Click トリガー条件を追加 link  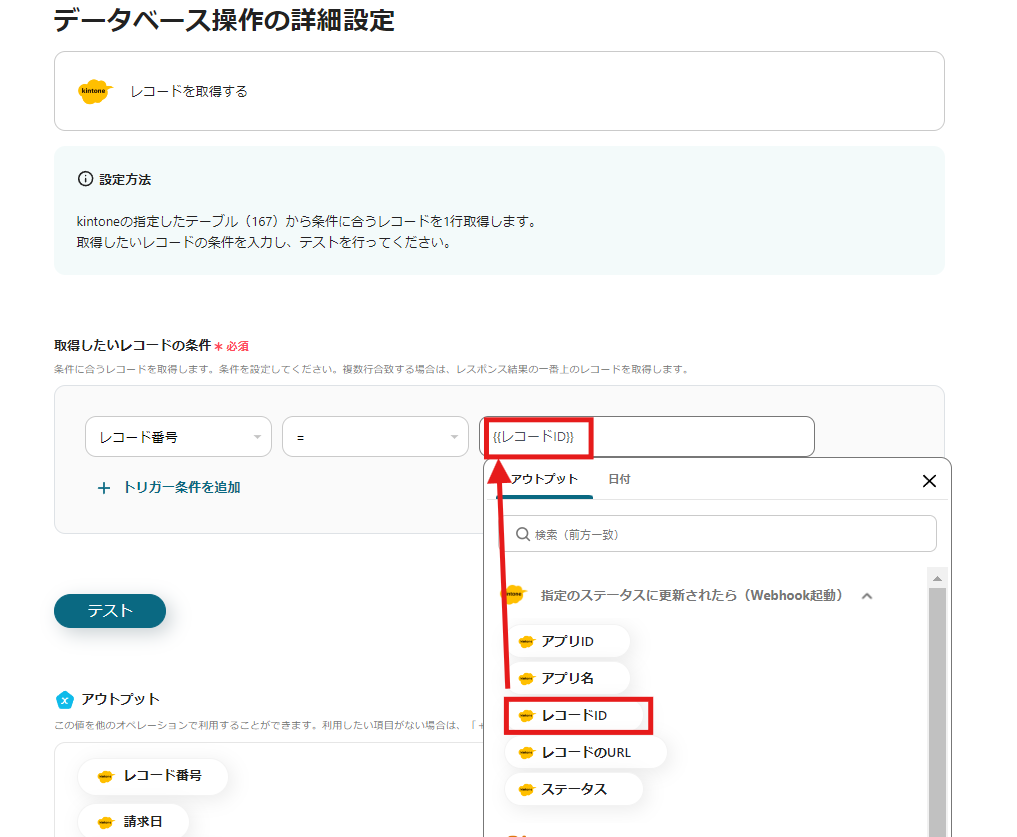[180, 488]
